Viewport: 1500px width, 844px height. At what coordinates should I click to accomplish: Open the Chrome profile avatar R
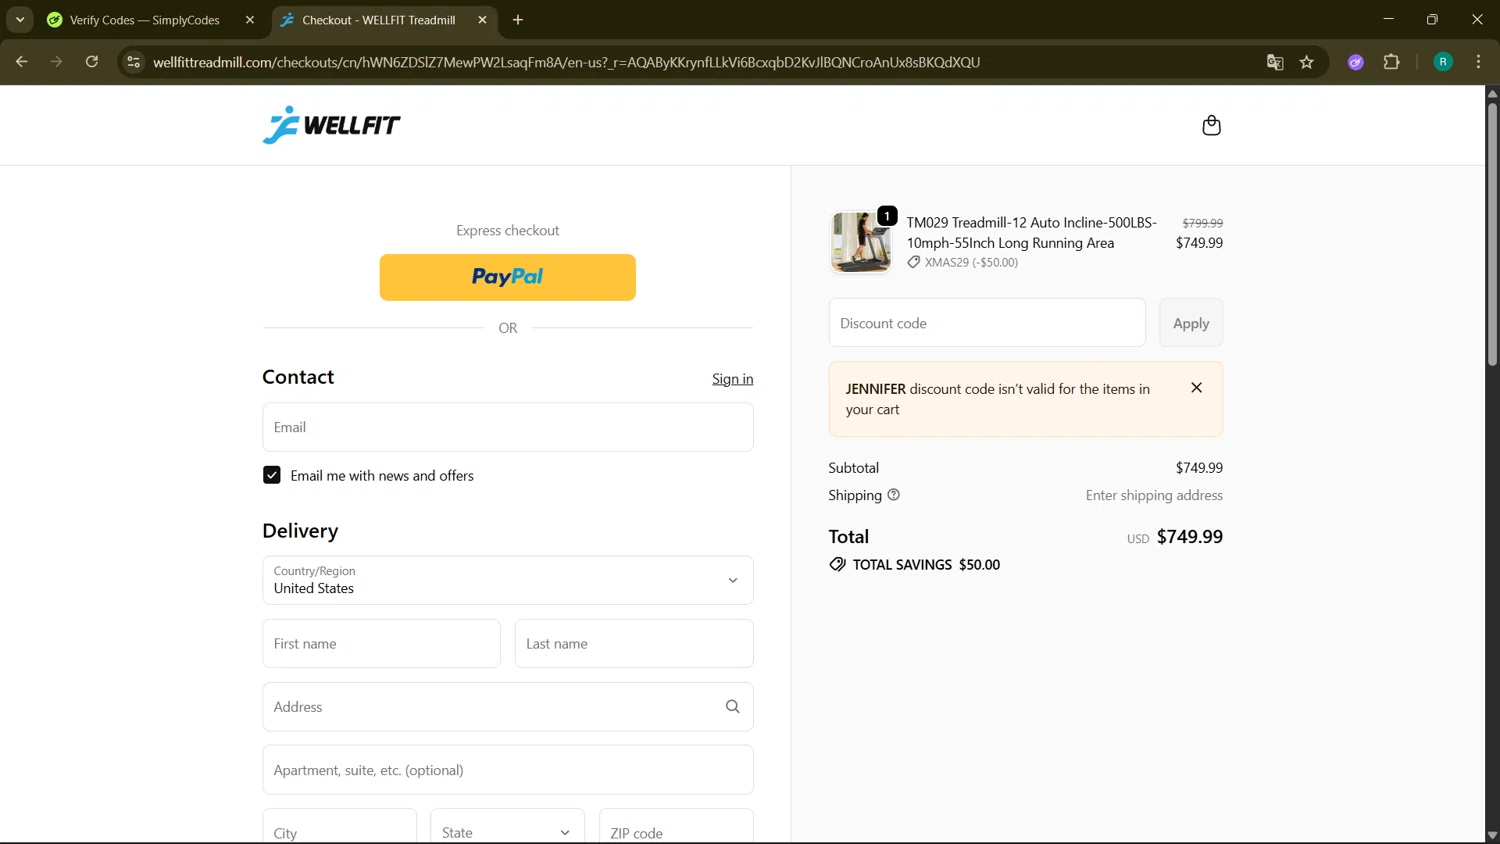[x=1443, y=62]
